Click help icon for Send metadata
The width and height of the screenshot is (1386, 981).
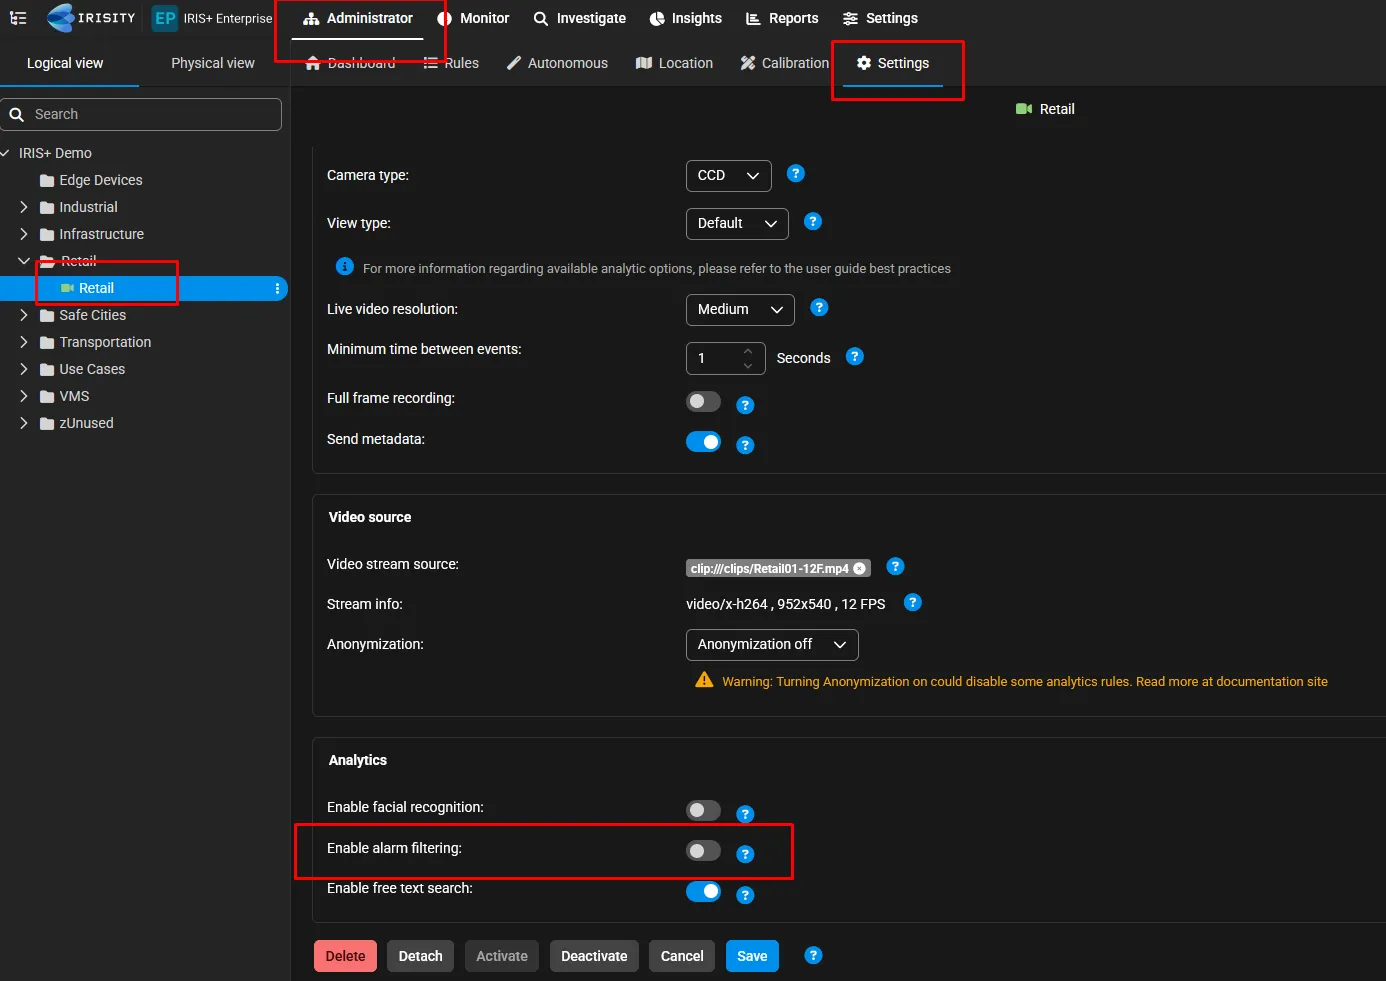tap(745, 445)
